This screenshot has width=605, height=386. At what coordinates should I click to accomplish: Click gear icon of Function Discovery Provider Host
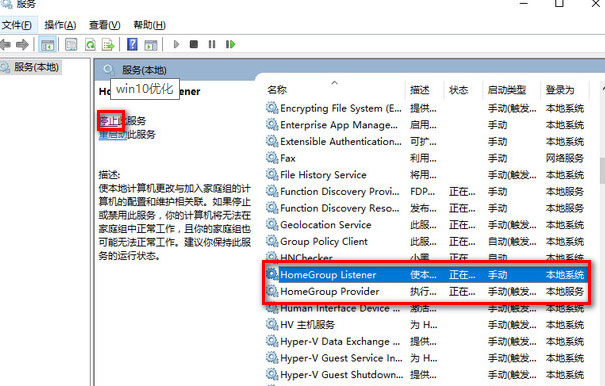pos(272,191)
